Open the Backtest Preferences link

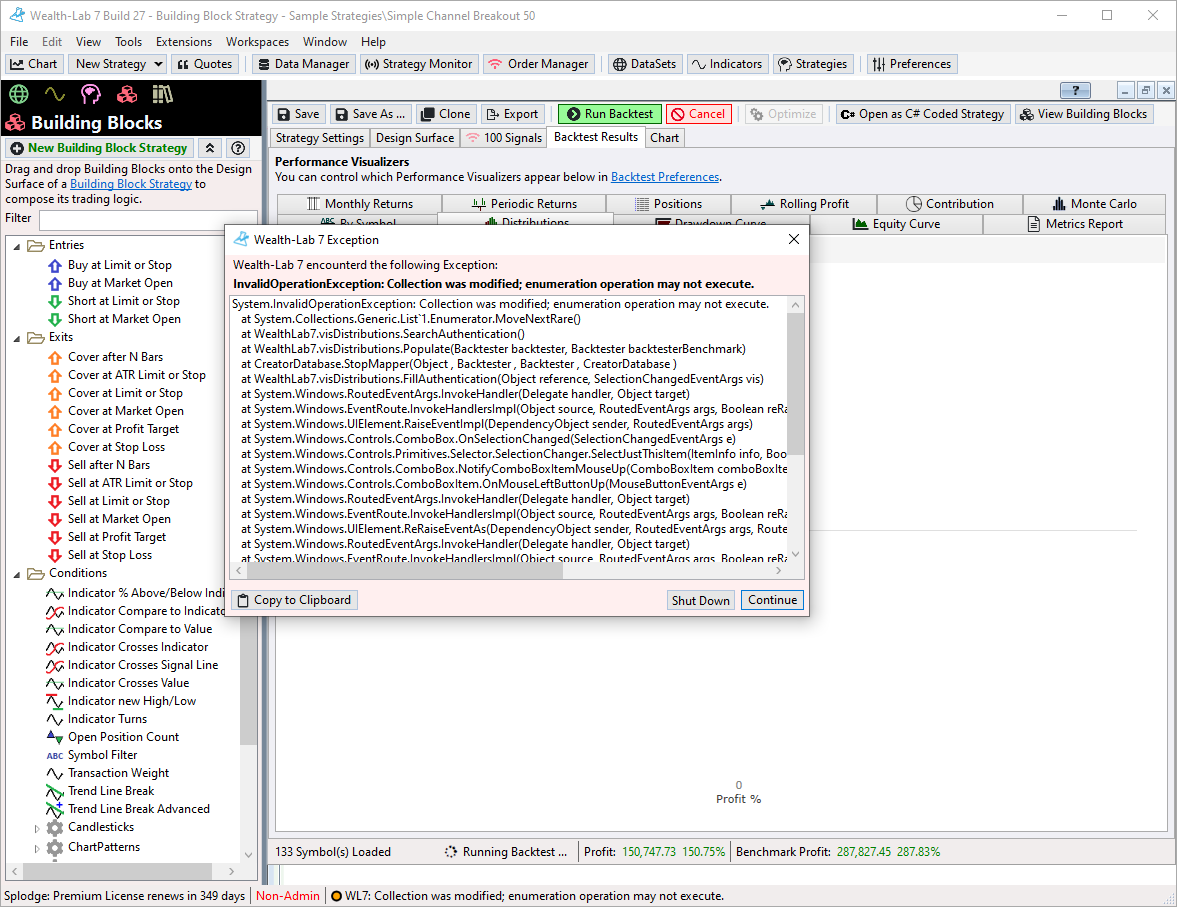tap(664, 177)
